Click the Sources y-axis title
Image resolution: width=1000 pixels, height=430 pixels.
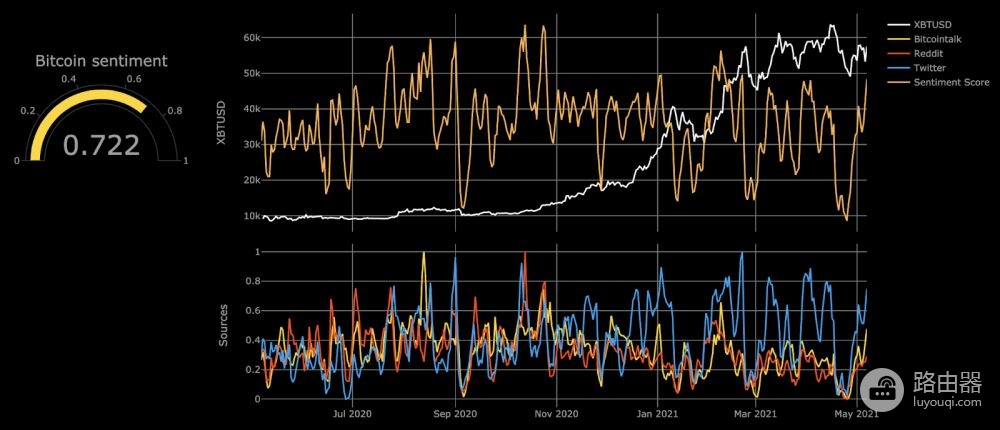point(223,325)
